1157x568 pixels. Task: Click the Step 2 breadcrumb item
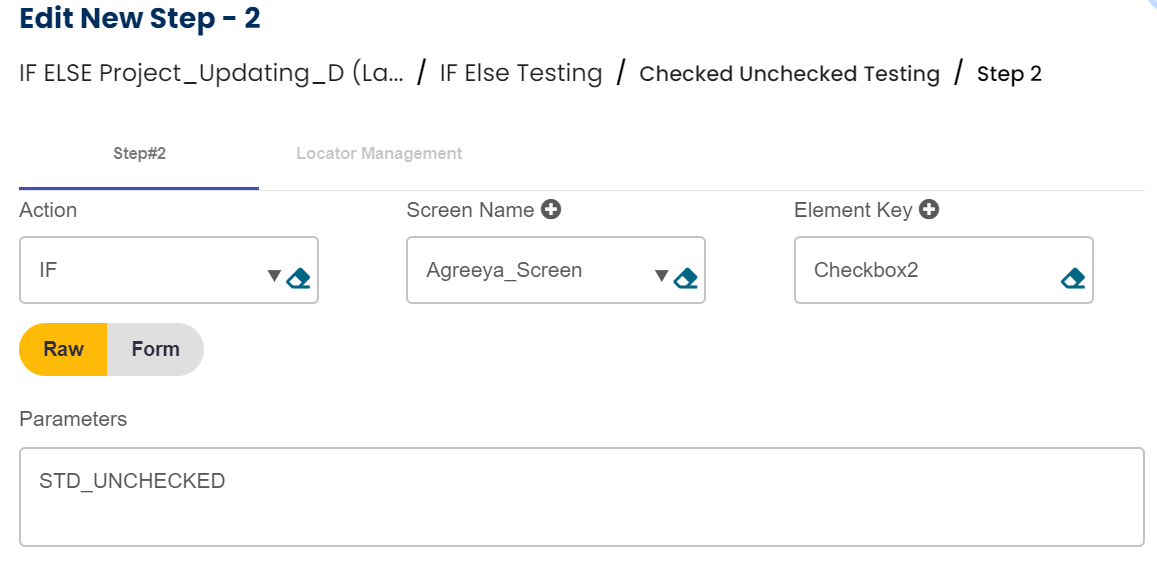coord(1009,74)
